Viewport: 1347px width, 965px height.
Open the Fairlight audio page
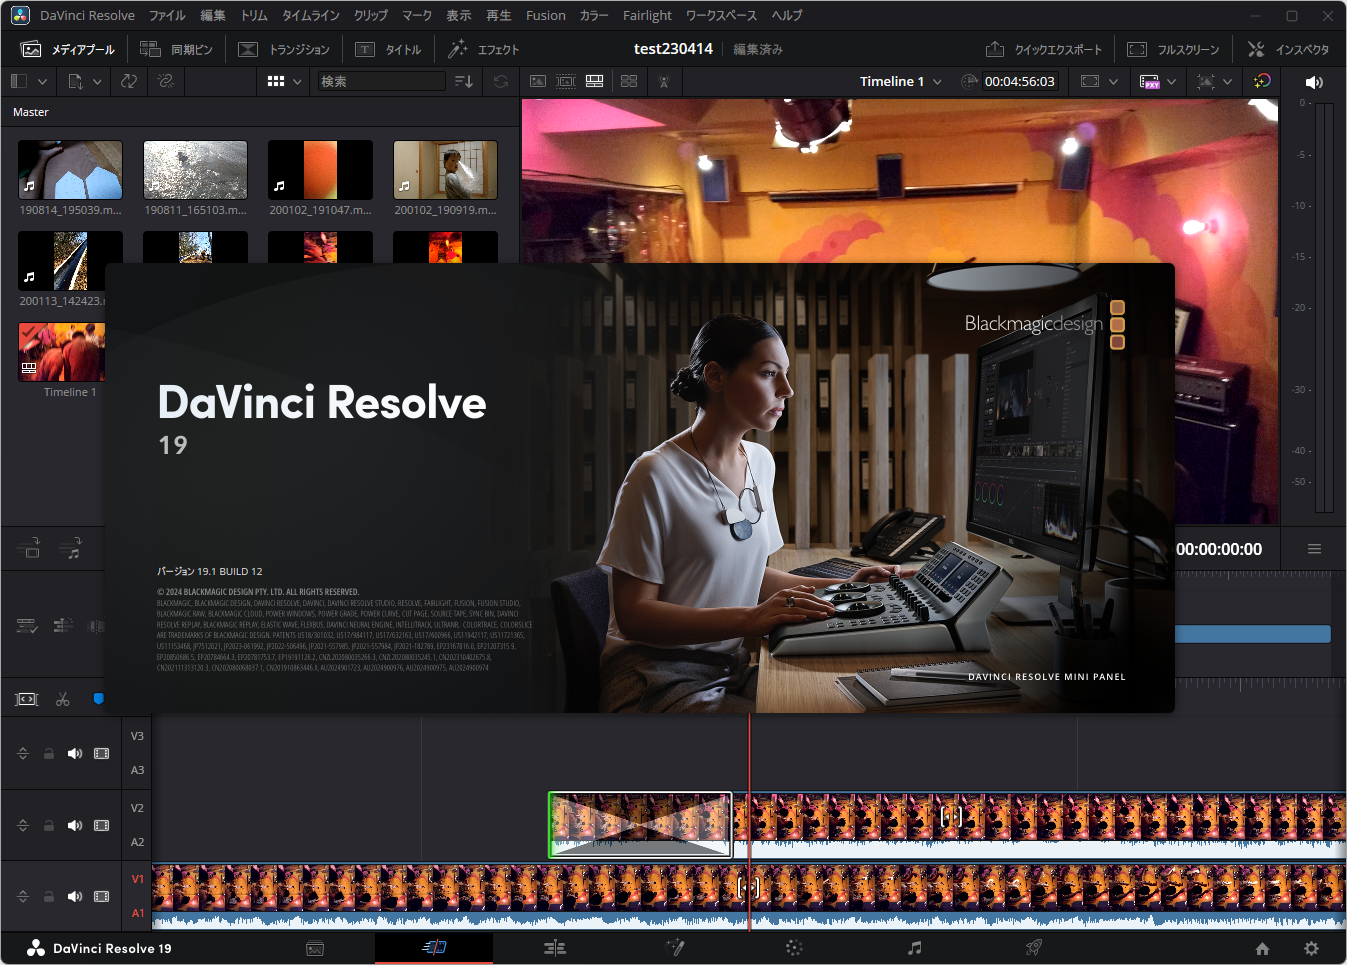tap(913, 948)
